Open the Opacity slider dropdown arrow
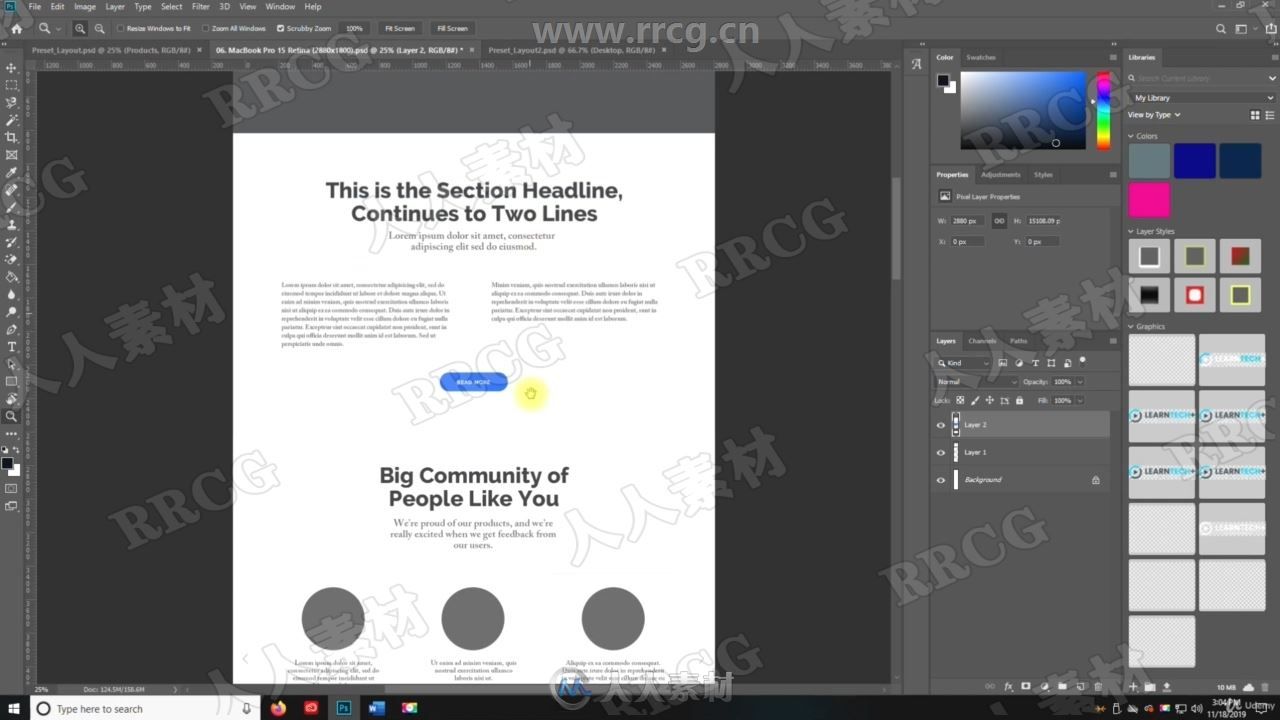 pyautogui.click(x=1080, y=382)
